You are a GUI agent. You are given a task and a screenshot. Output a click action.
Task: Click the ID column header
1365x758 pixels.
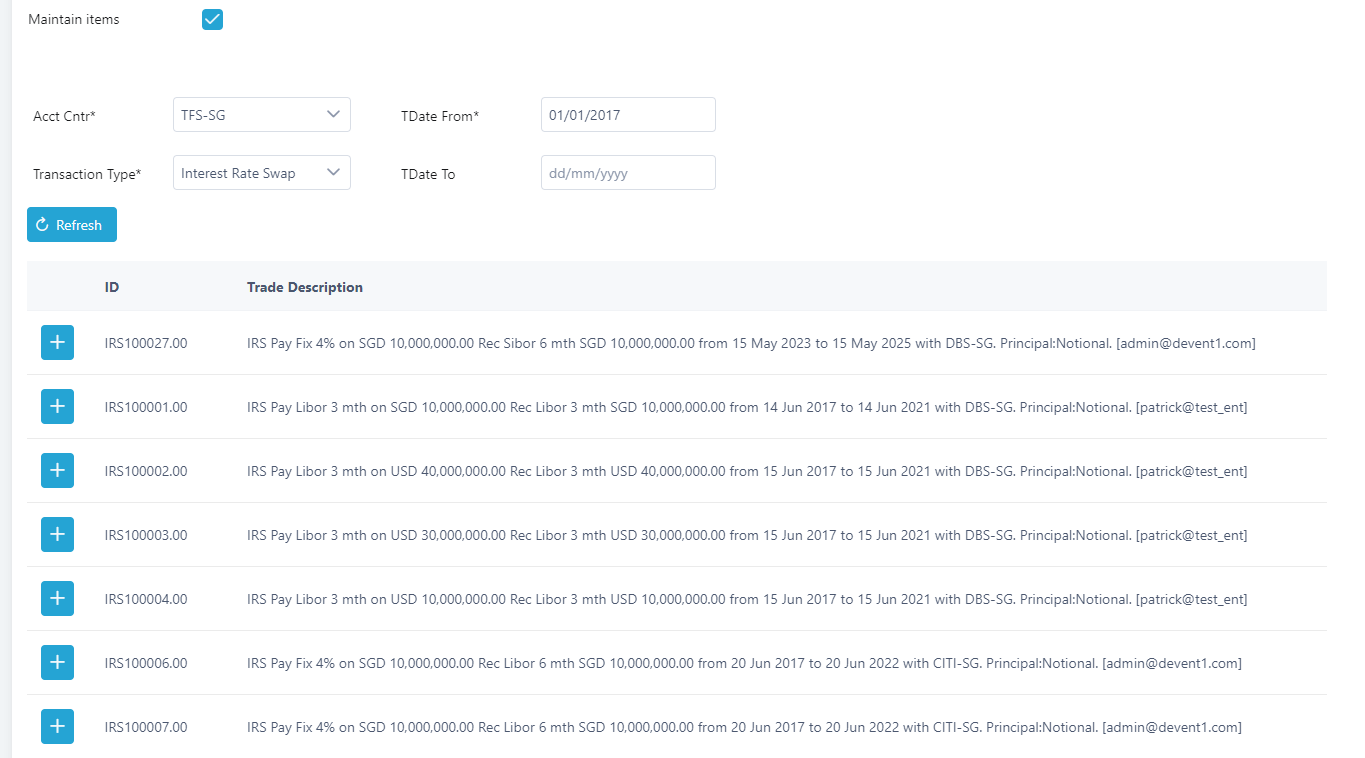[x=112, y=287]
